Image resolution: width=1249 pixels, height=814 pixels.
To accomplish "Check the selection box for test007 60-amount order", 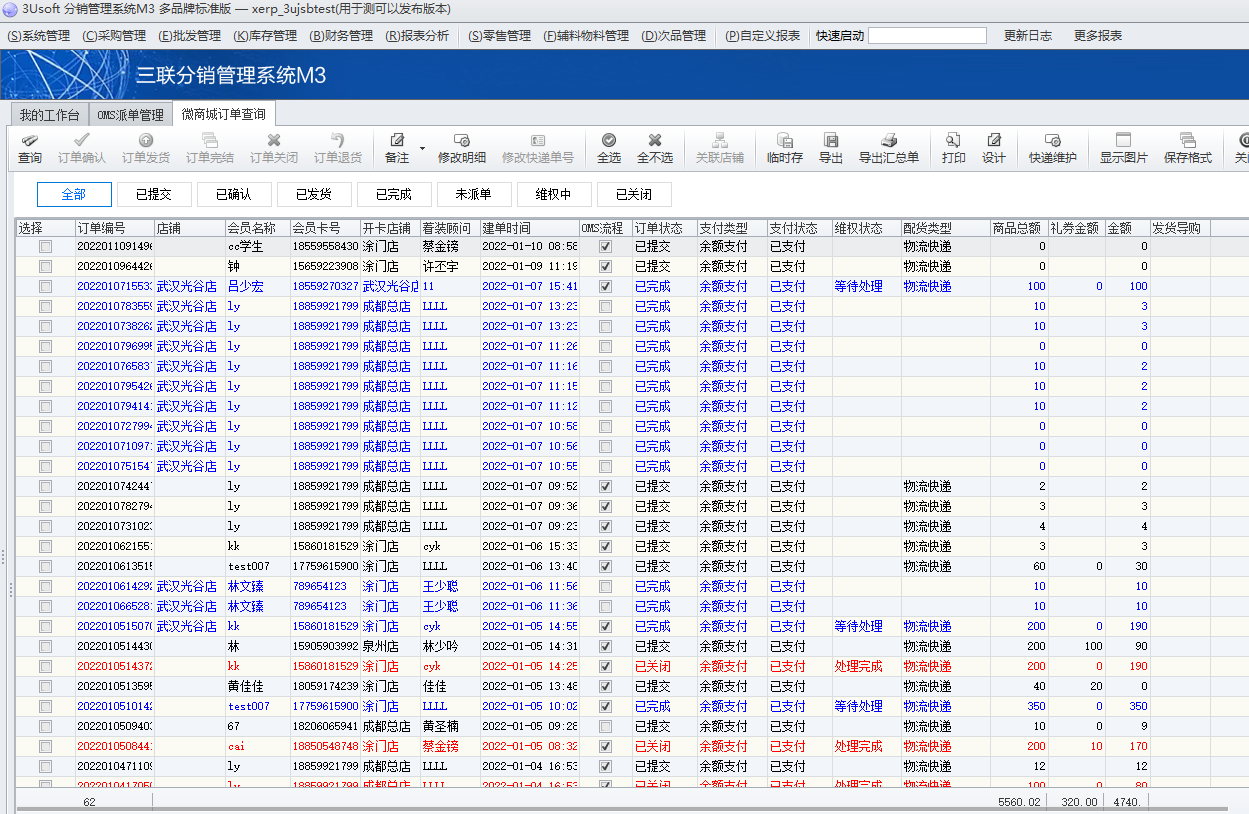I will pyautogui.click(x=45, y=566).
